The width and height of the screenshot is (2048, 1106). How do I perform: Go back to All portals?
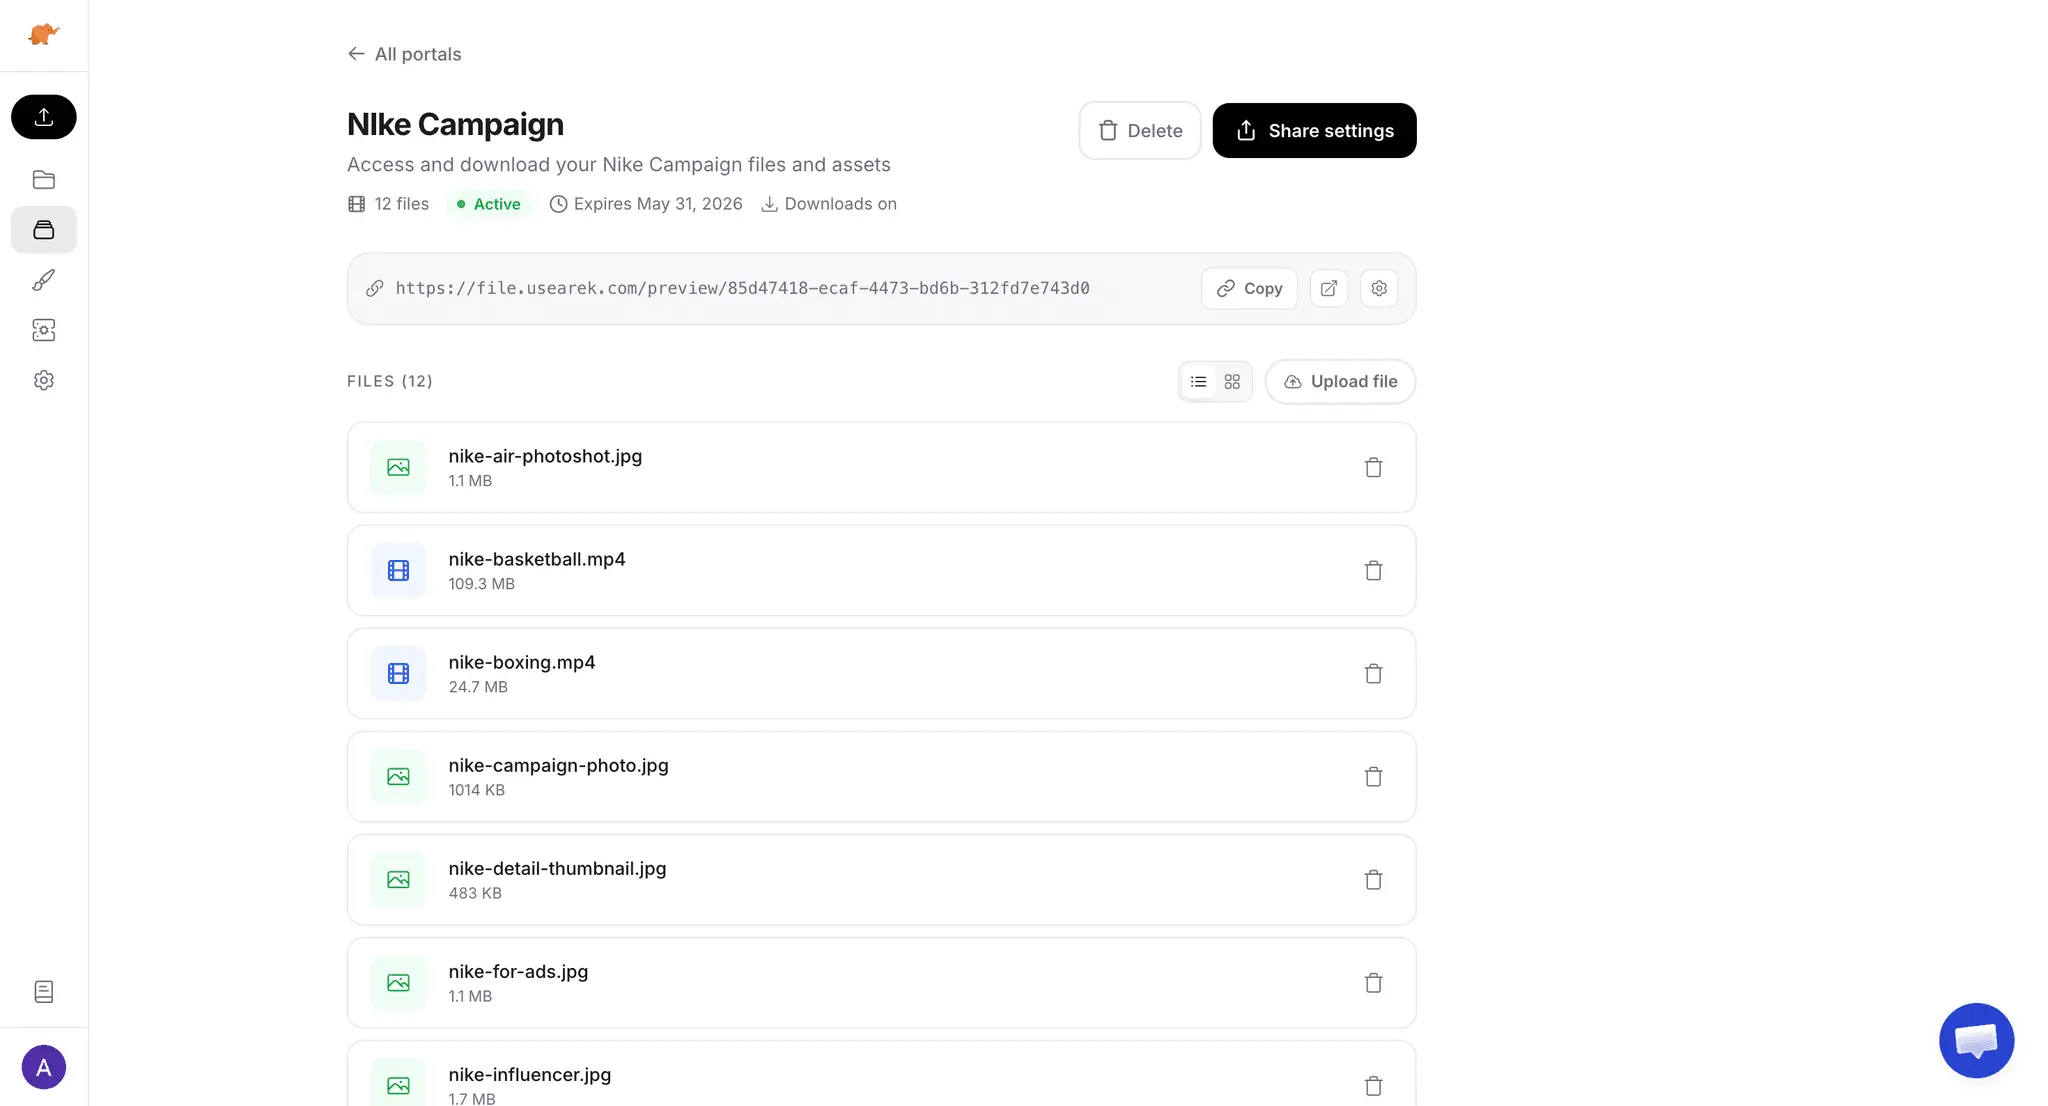click(404, 54)
